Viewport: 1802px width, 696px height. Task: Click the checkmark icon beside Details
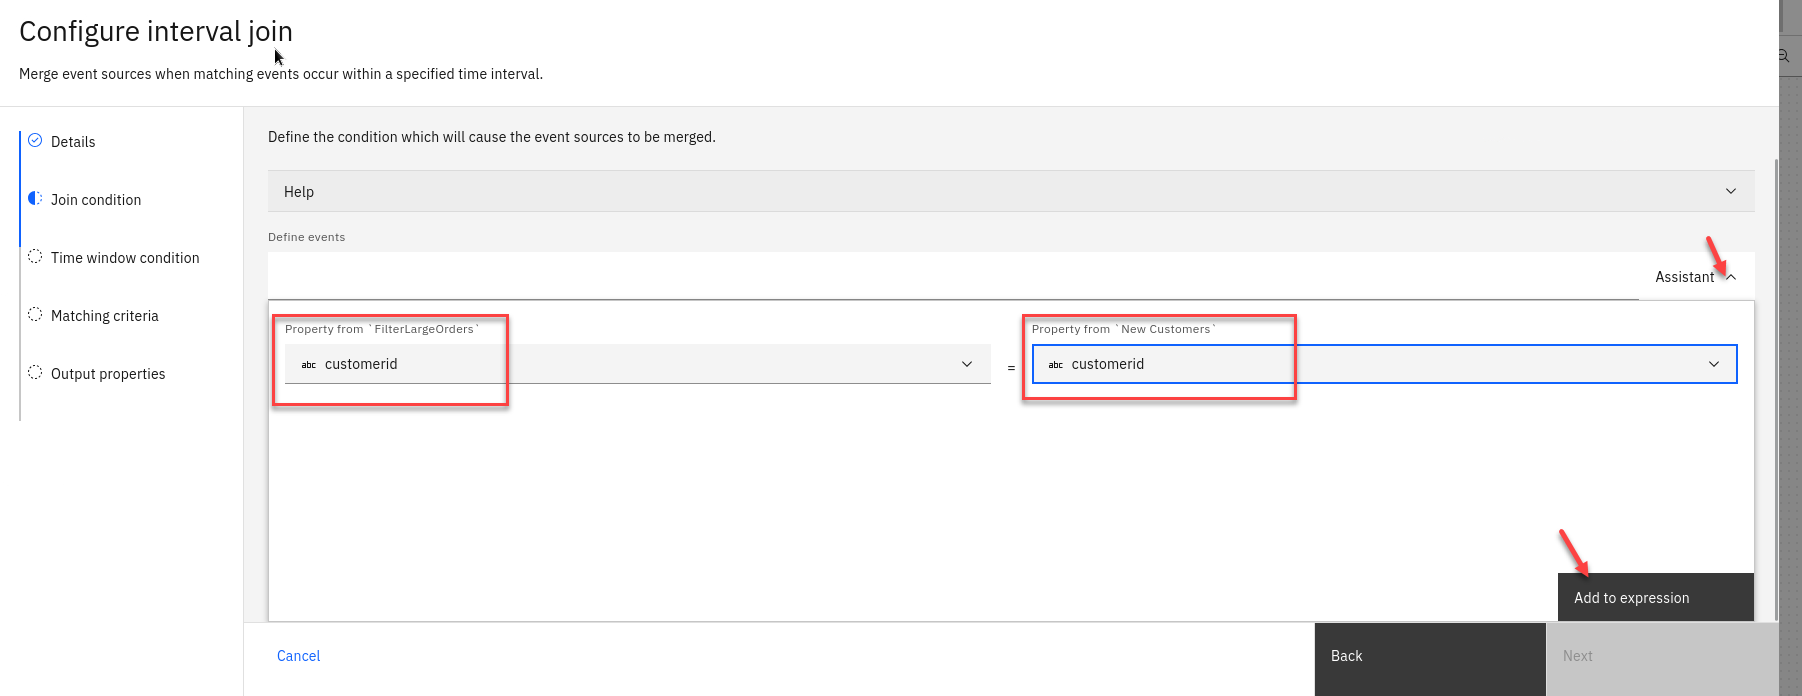(x=35, y=141)
